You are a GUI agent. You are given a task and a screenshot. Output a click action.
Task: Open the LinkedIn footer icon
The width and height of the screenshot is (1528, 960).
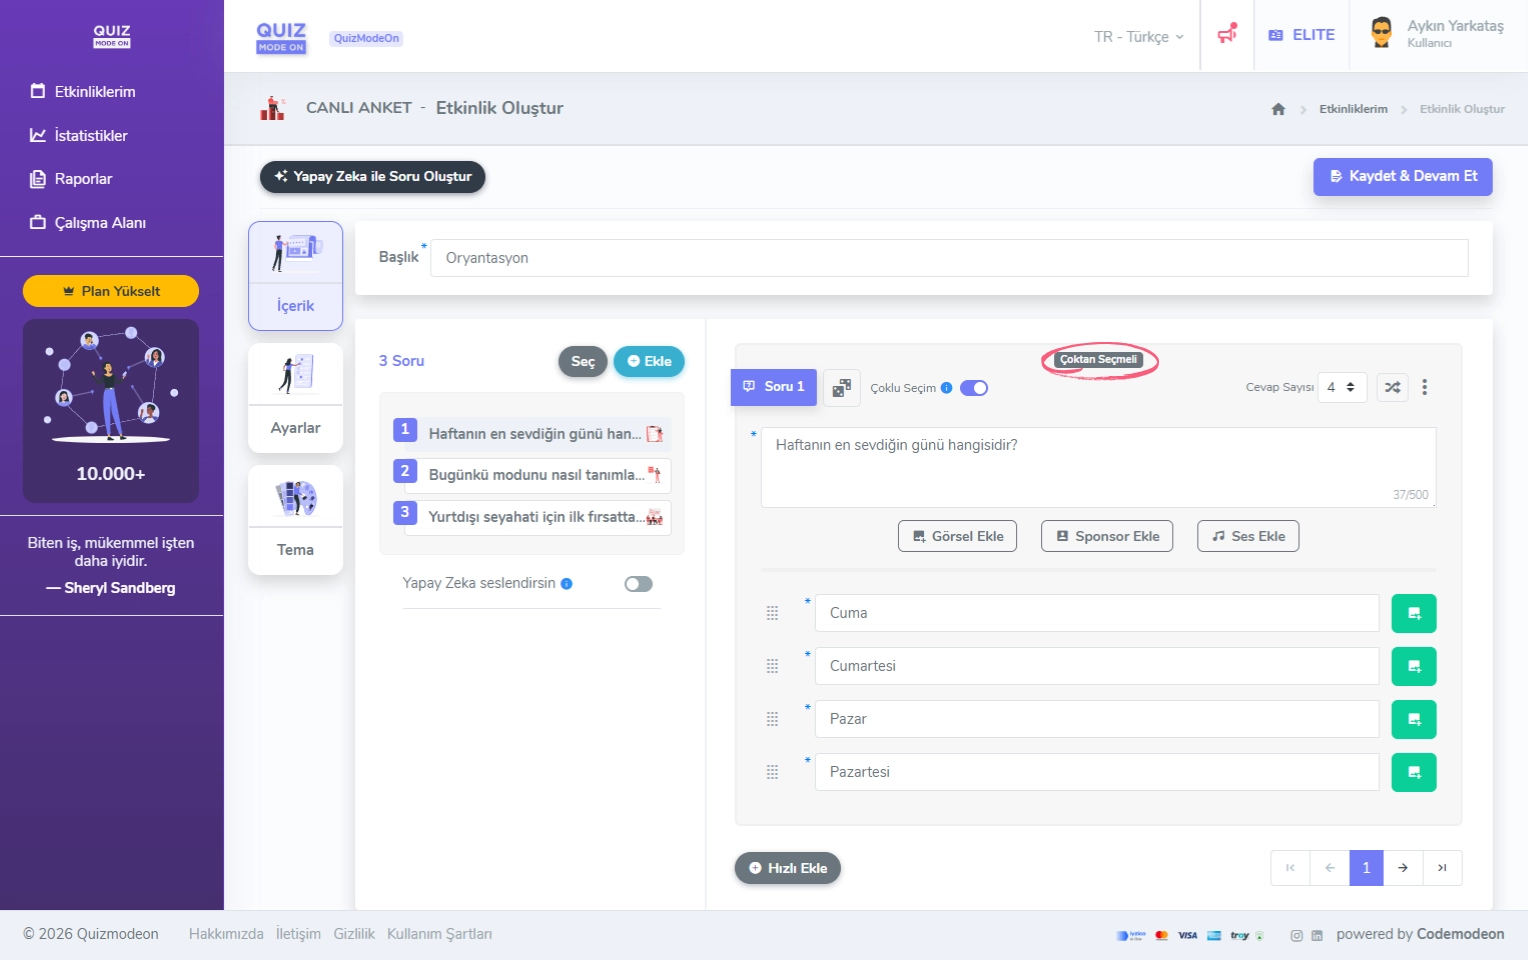(1317, 936)
